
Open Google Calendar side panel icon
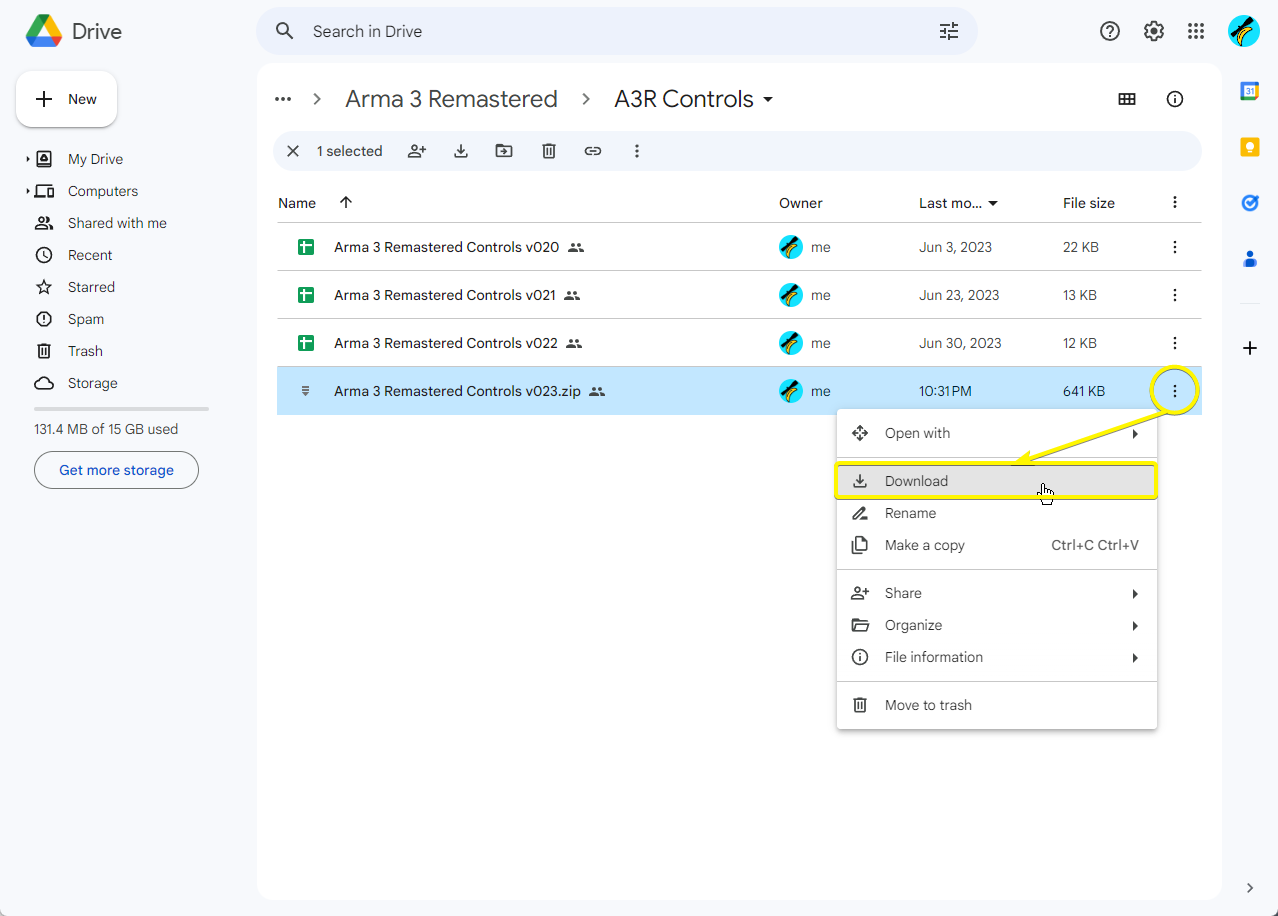coord(1250,91)
